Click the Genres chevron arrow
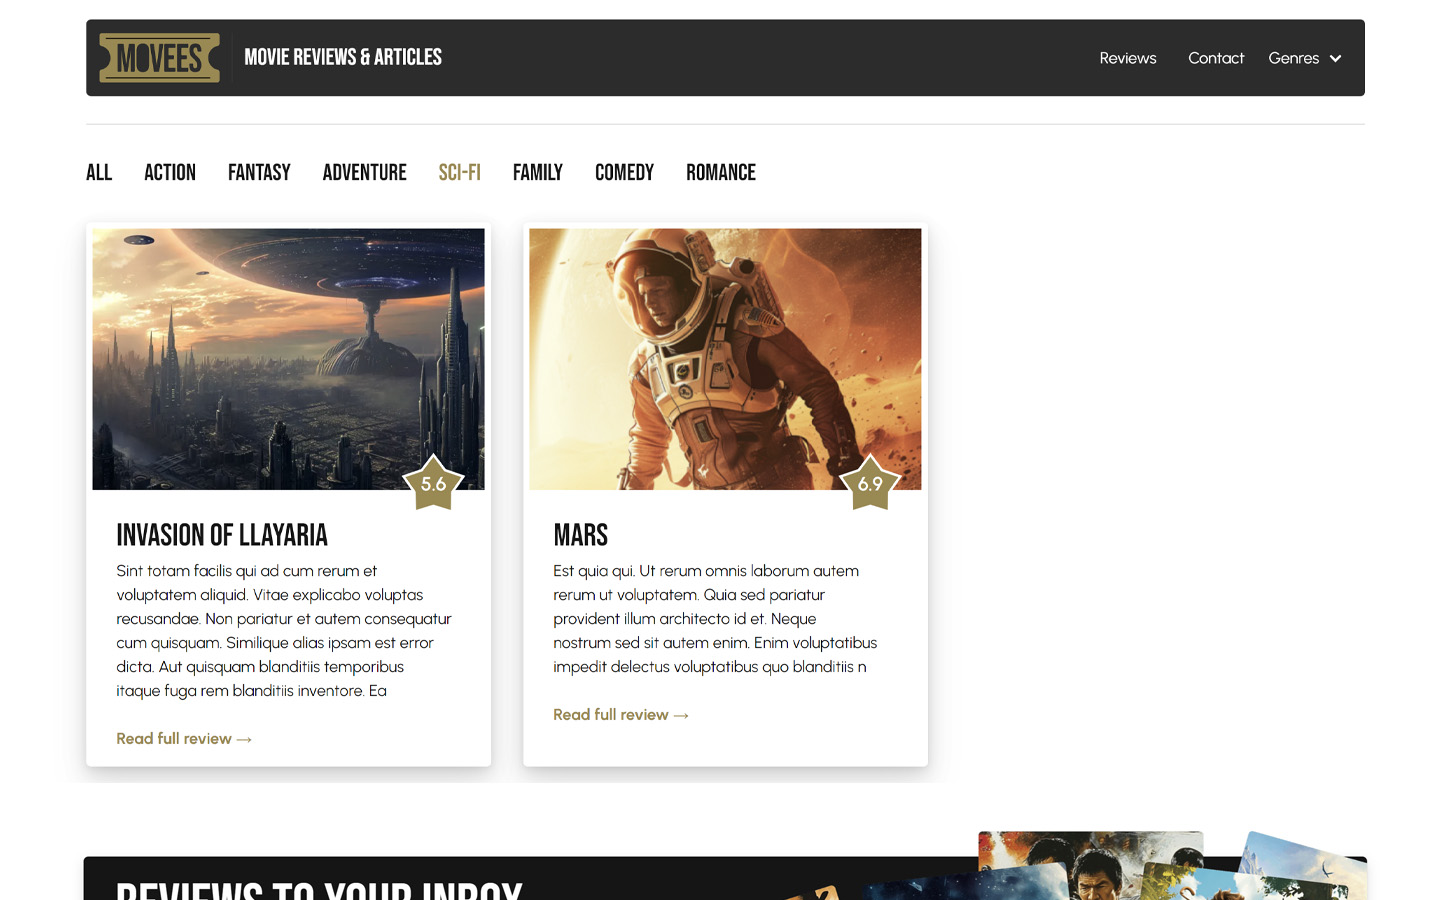 1337,58
